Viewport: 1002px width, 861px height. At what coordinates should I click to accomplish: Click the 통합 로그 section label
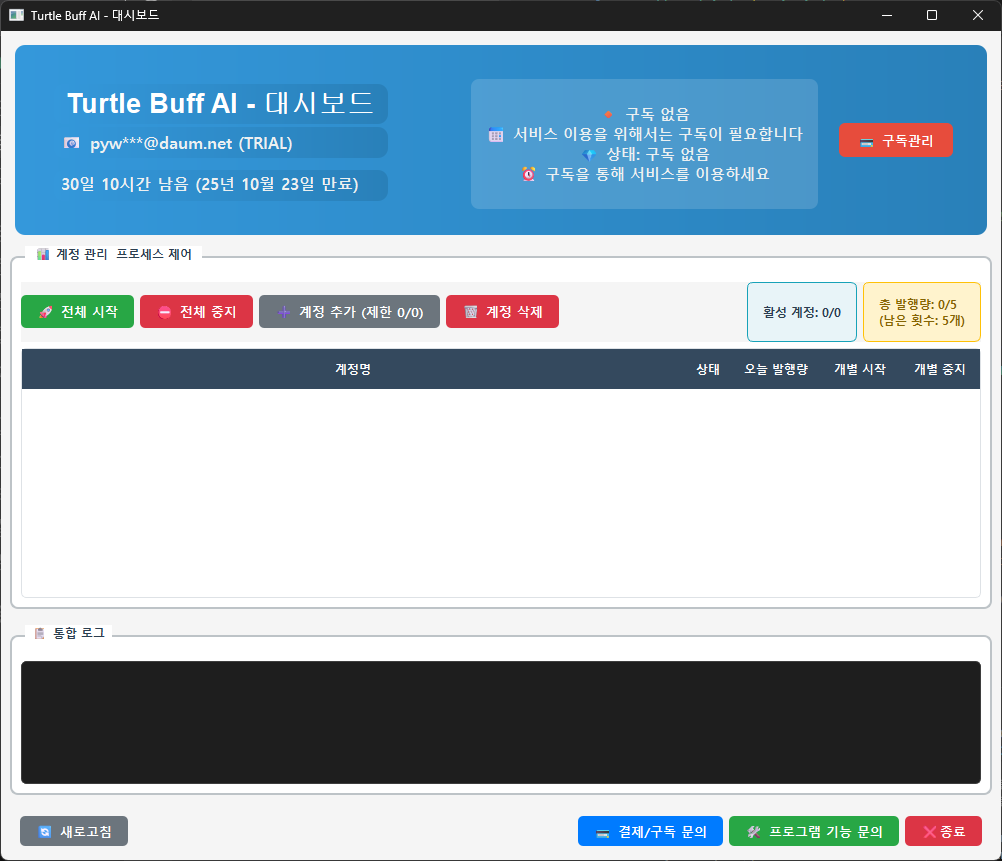point(79,633)
